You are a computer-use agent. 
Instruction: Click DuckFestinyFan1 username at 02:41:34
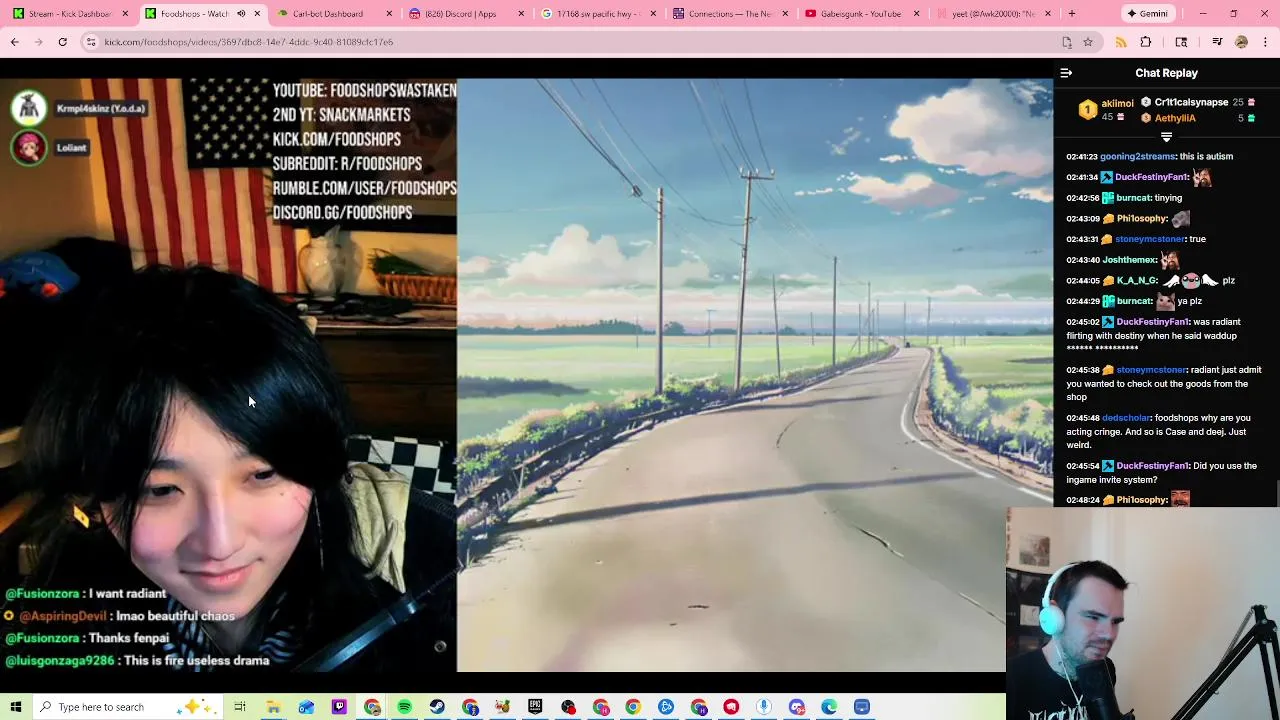click(x=1150, y=177)
